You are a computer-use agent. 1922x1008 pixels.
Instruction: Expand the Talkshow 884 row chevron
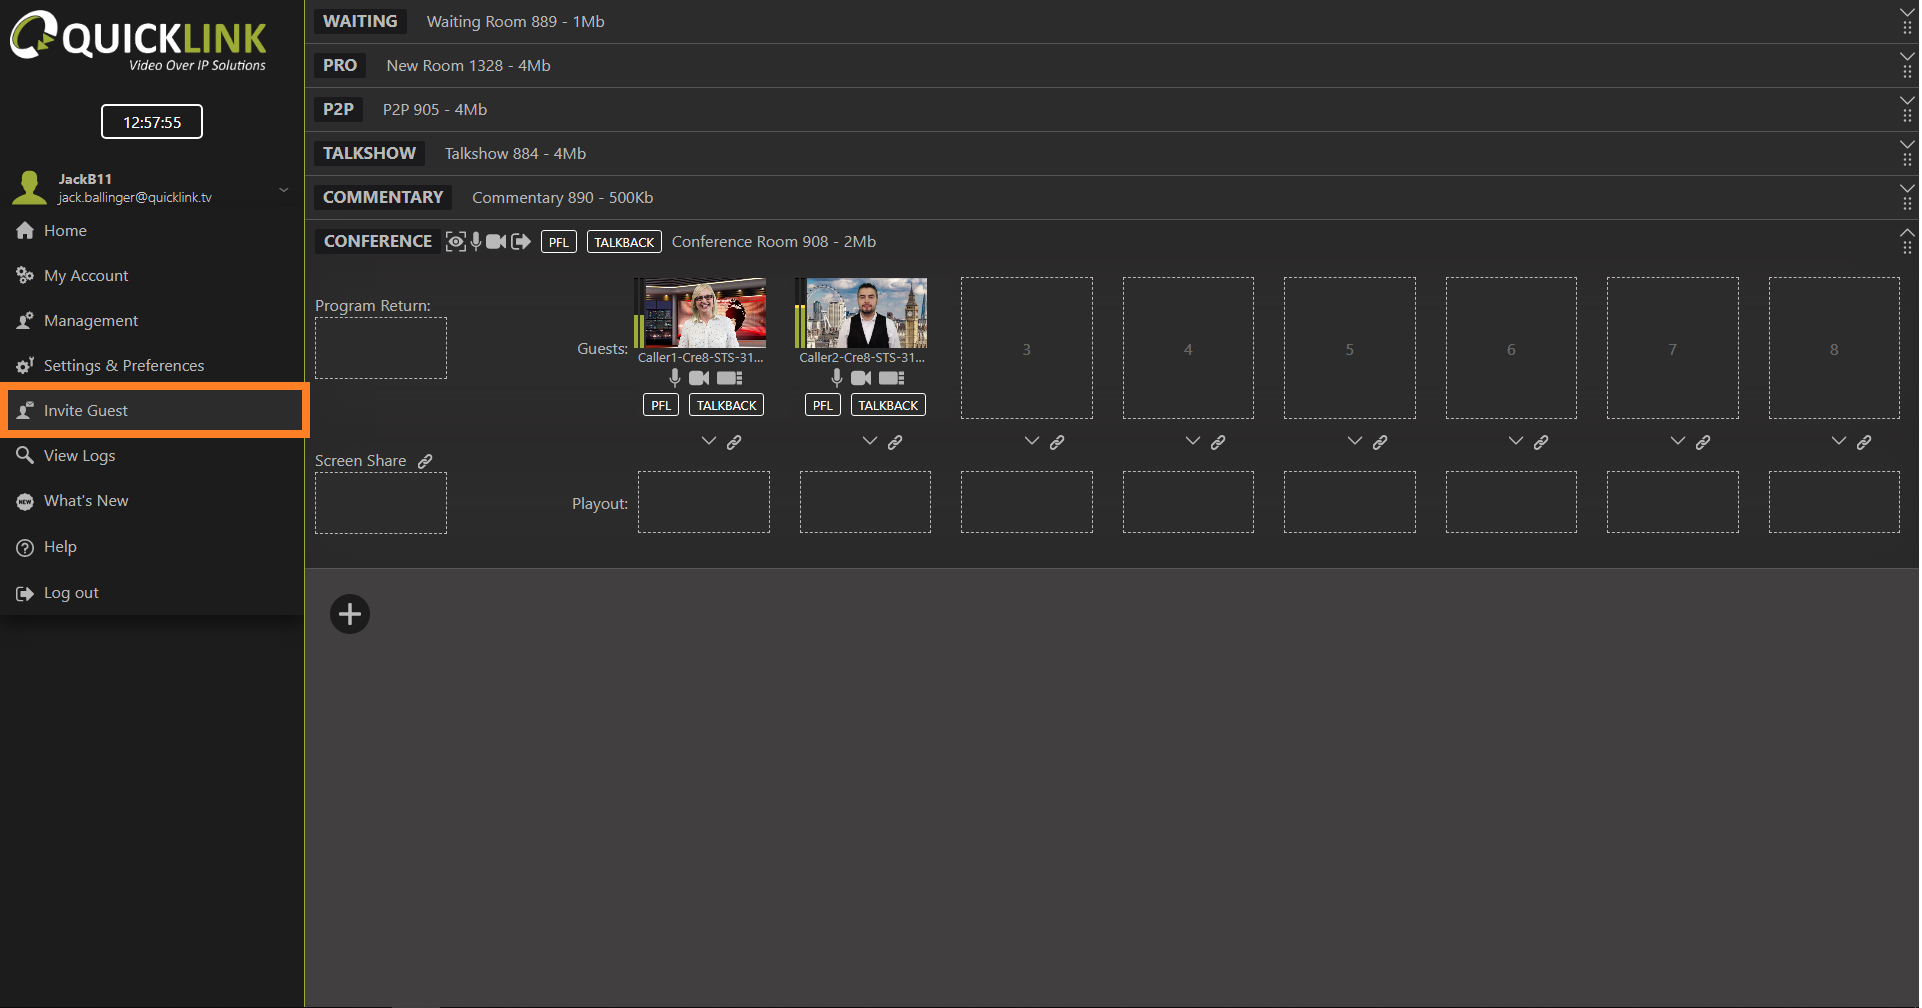point(1907,145)
